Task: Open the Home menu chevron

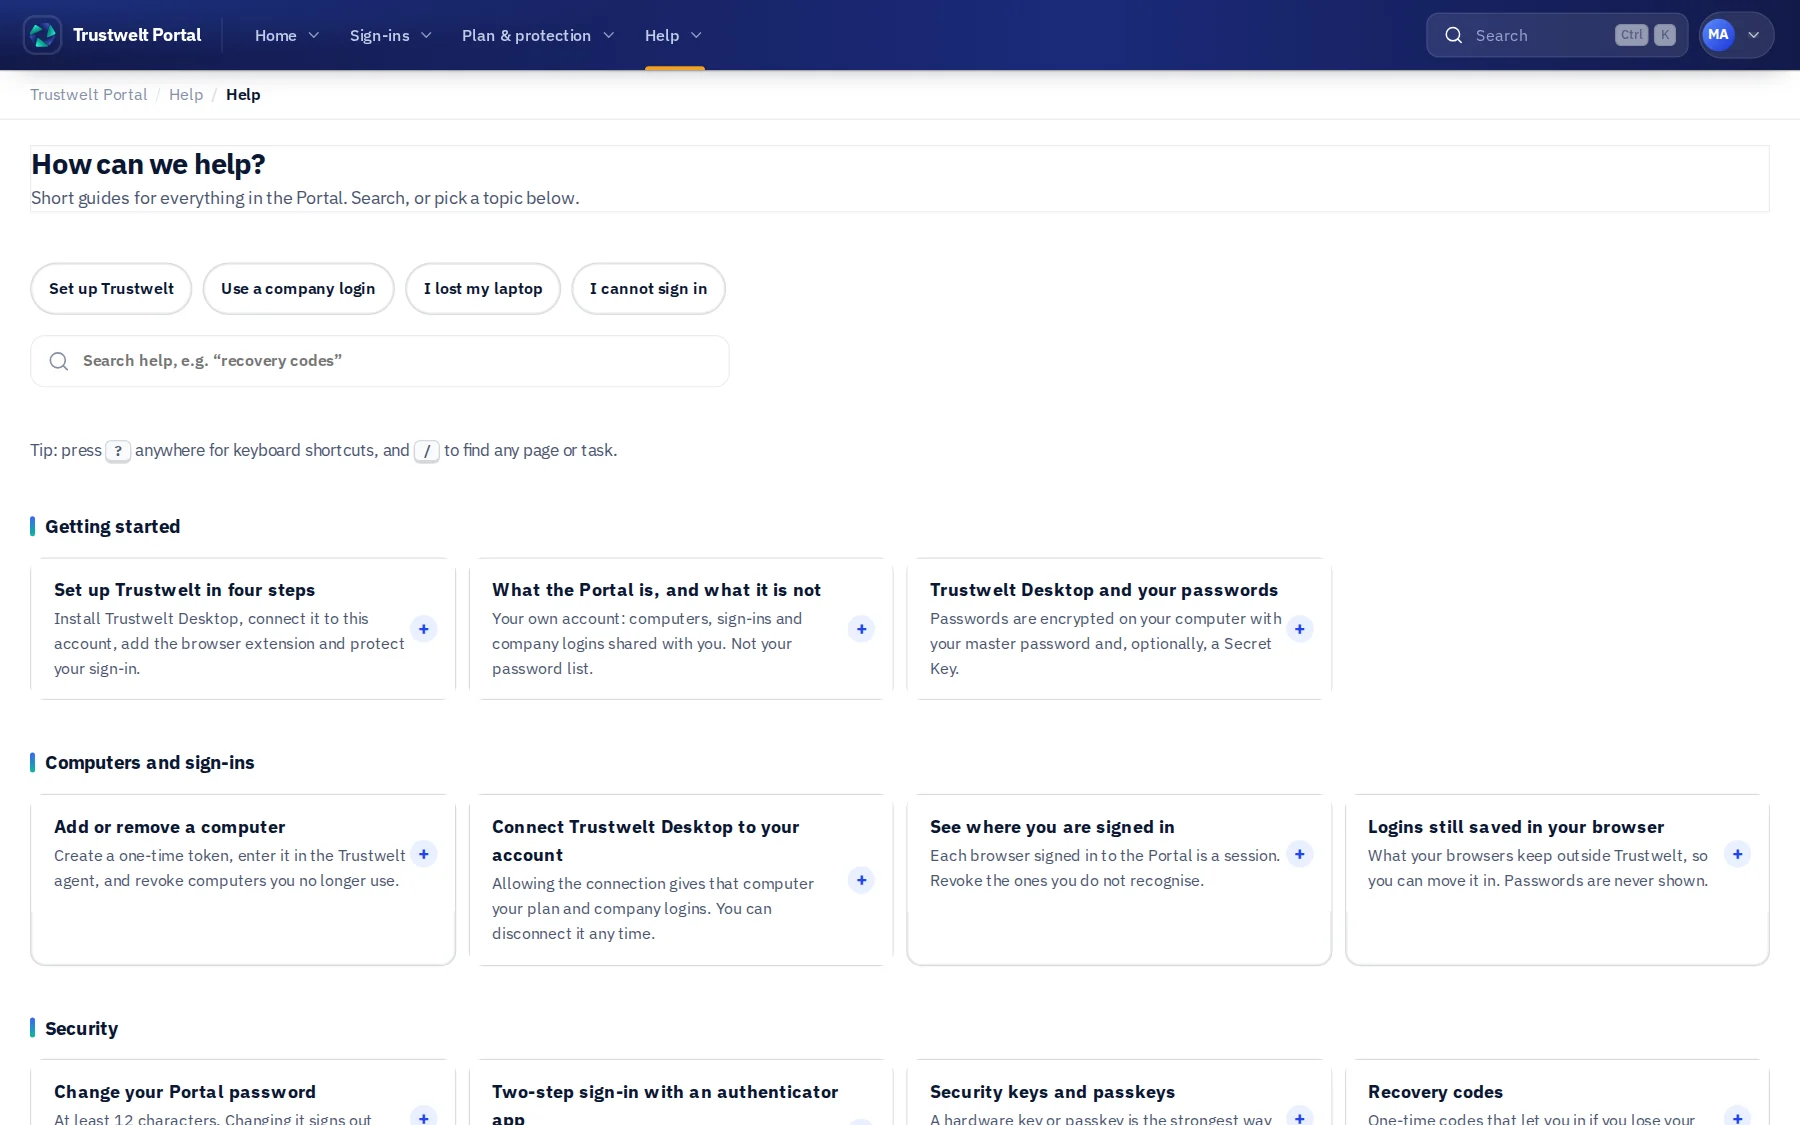Action: (314, 36)
